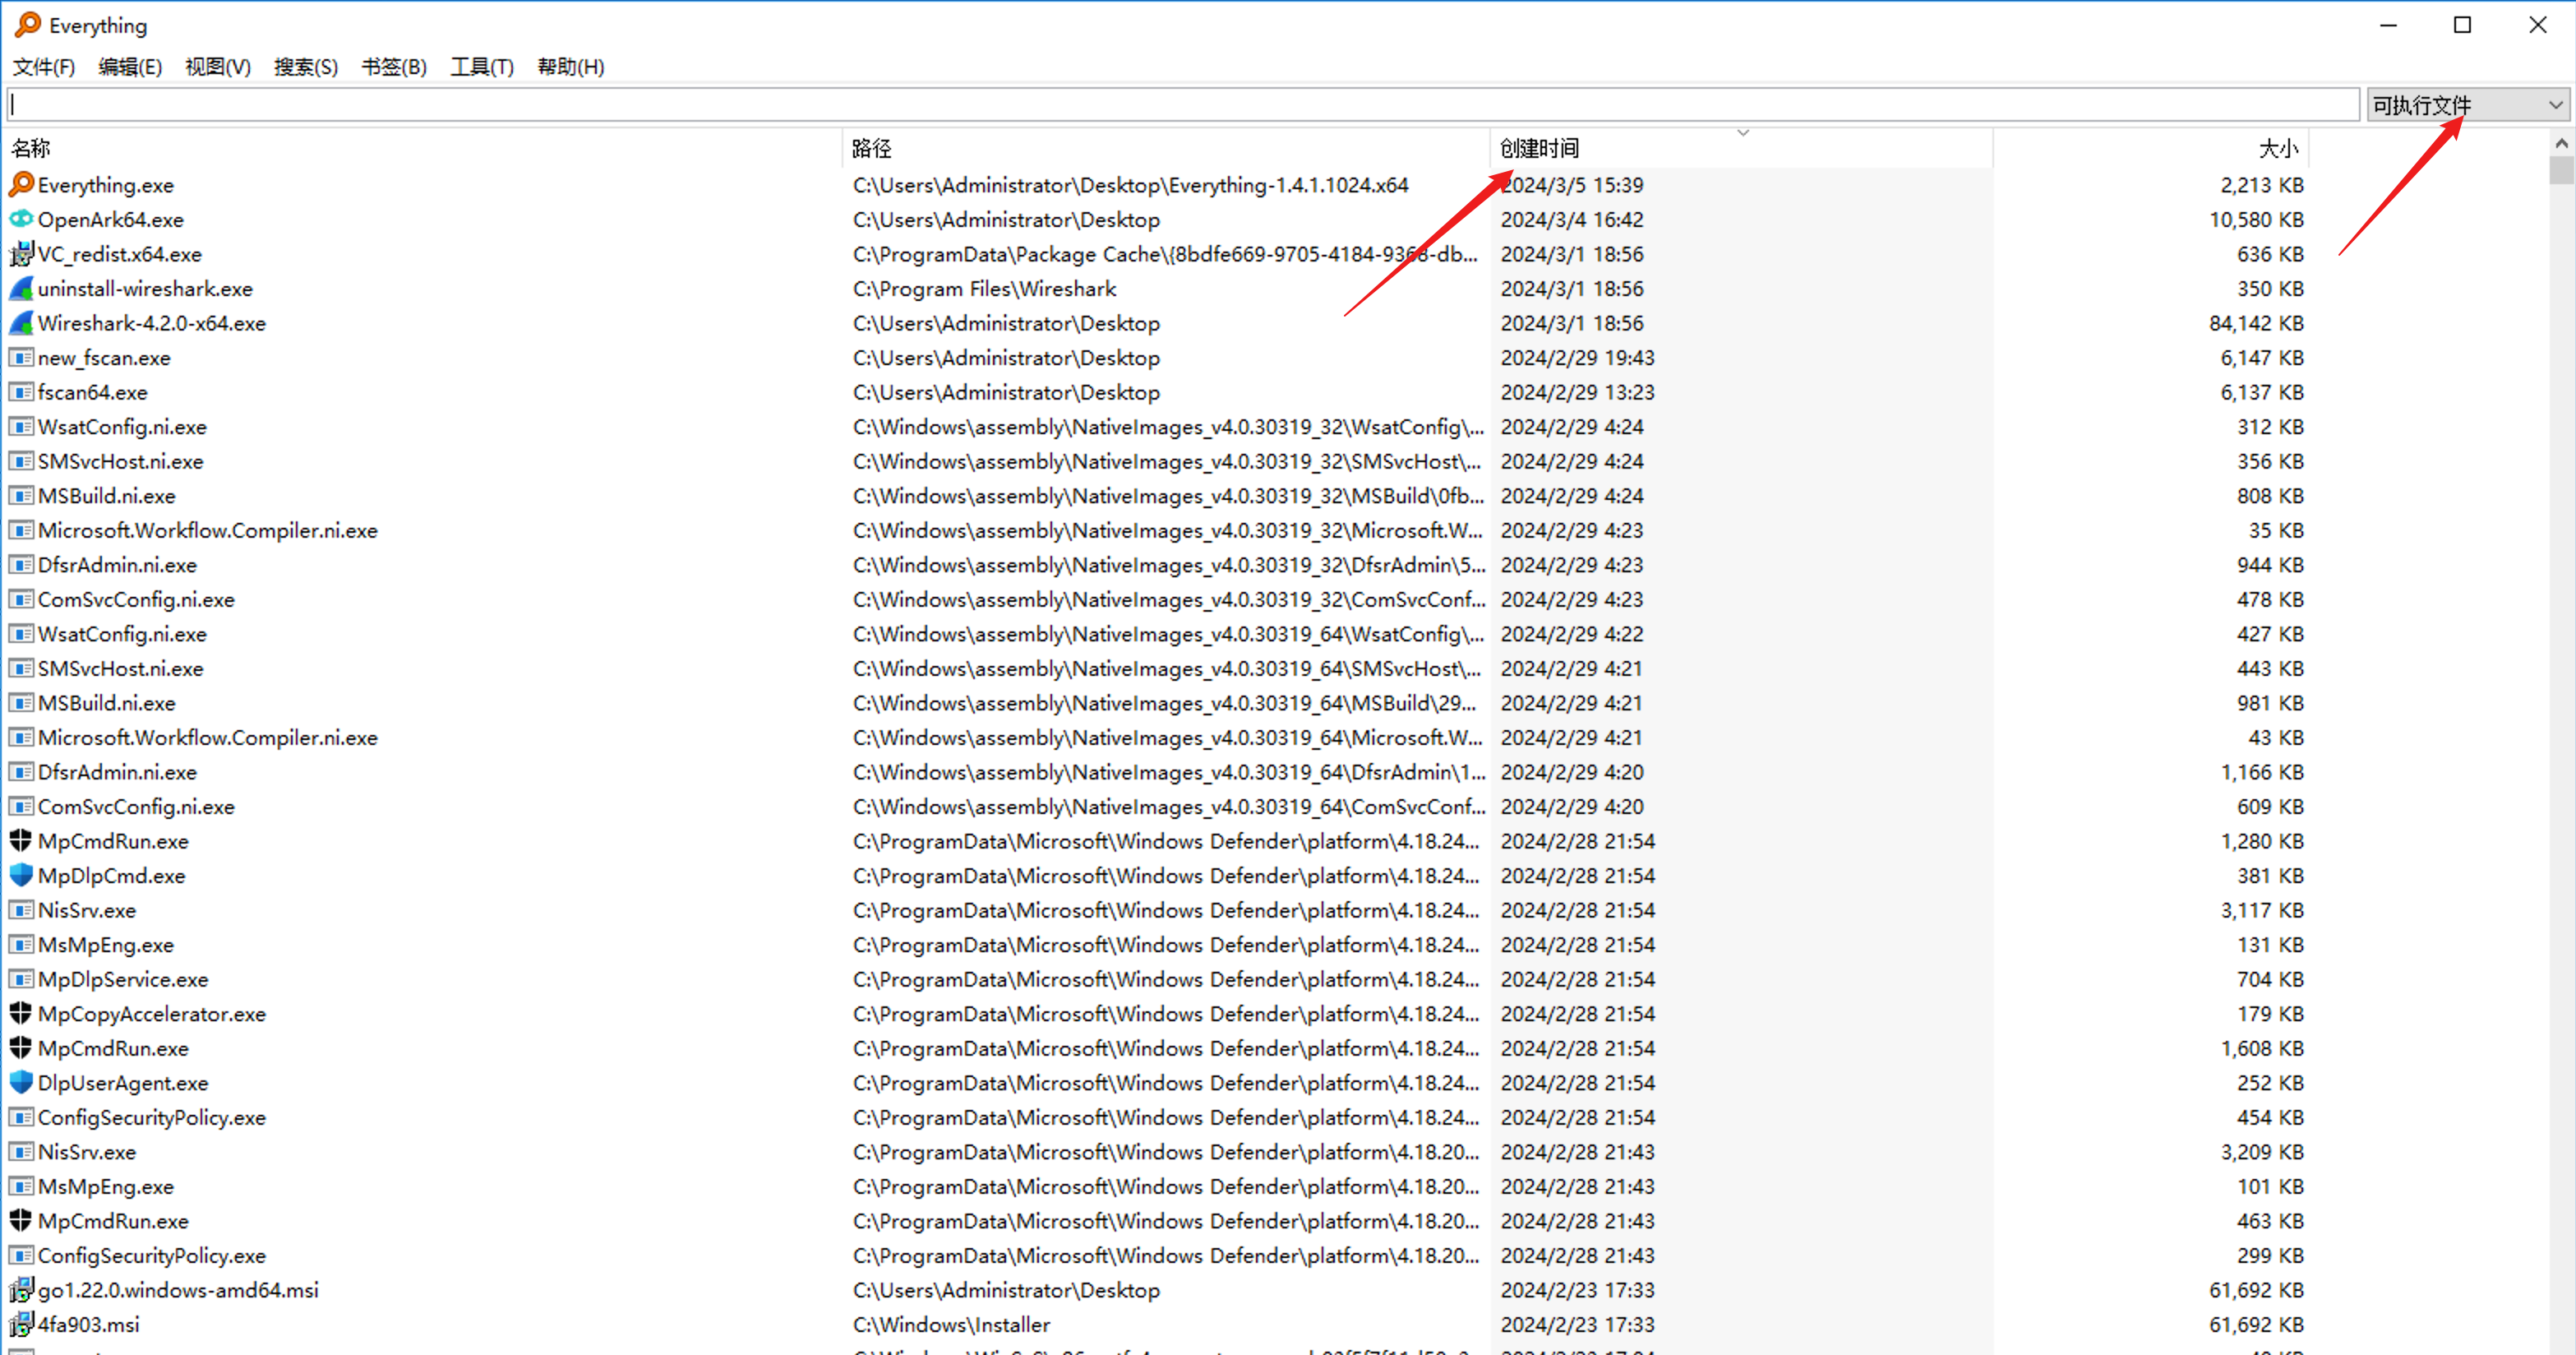2576x1355 pixels.
Task: Select first MpCmdRun.exe shield icon
Action: [21, 841]
